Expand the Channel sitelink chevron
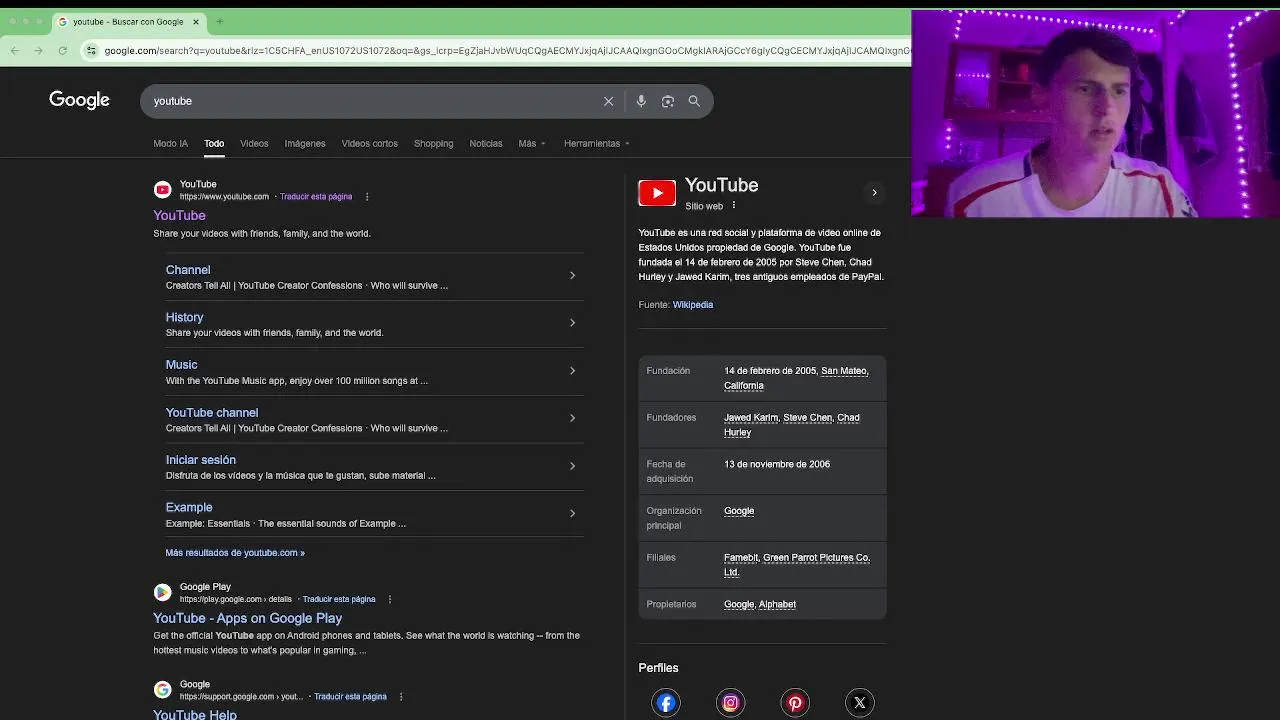This screenshot has width=1280, height=720. point(572,276)
